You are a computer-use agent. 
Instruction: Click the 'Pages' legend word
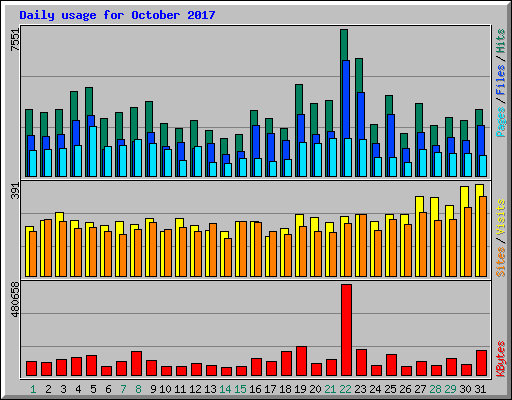(501, 122)
